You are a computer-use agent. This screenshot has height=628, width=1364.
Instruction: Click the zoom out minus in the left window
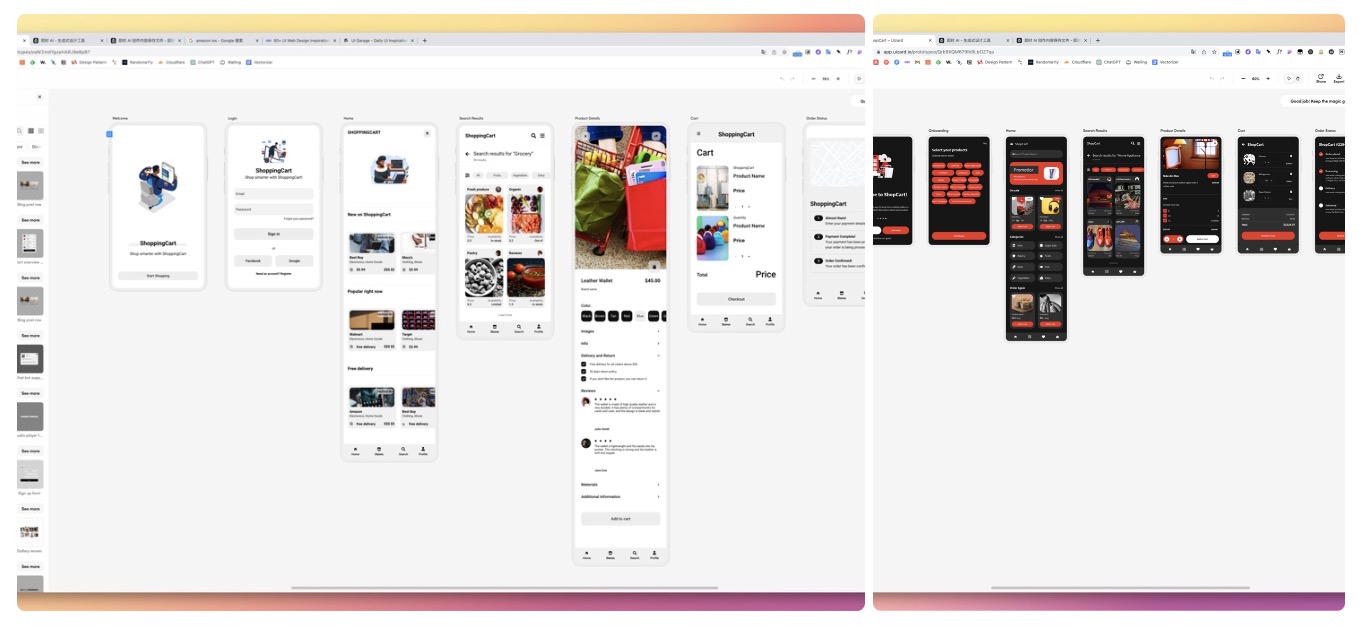(813, 78)
